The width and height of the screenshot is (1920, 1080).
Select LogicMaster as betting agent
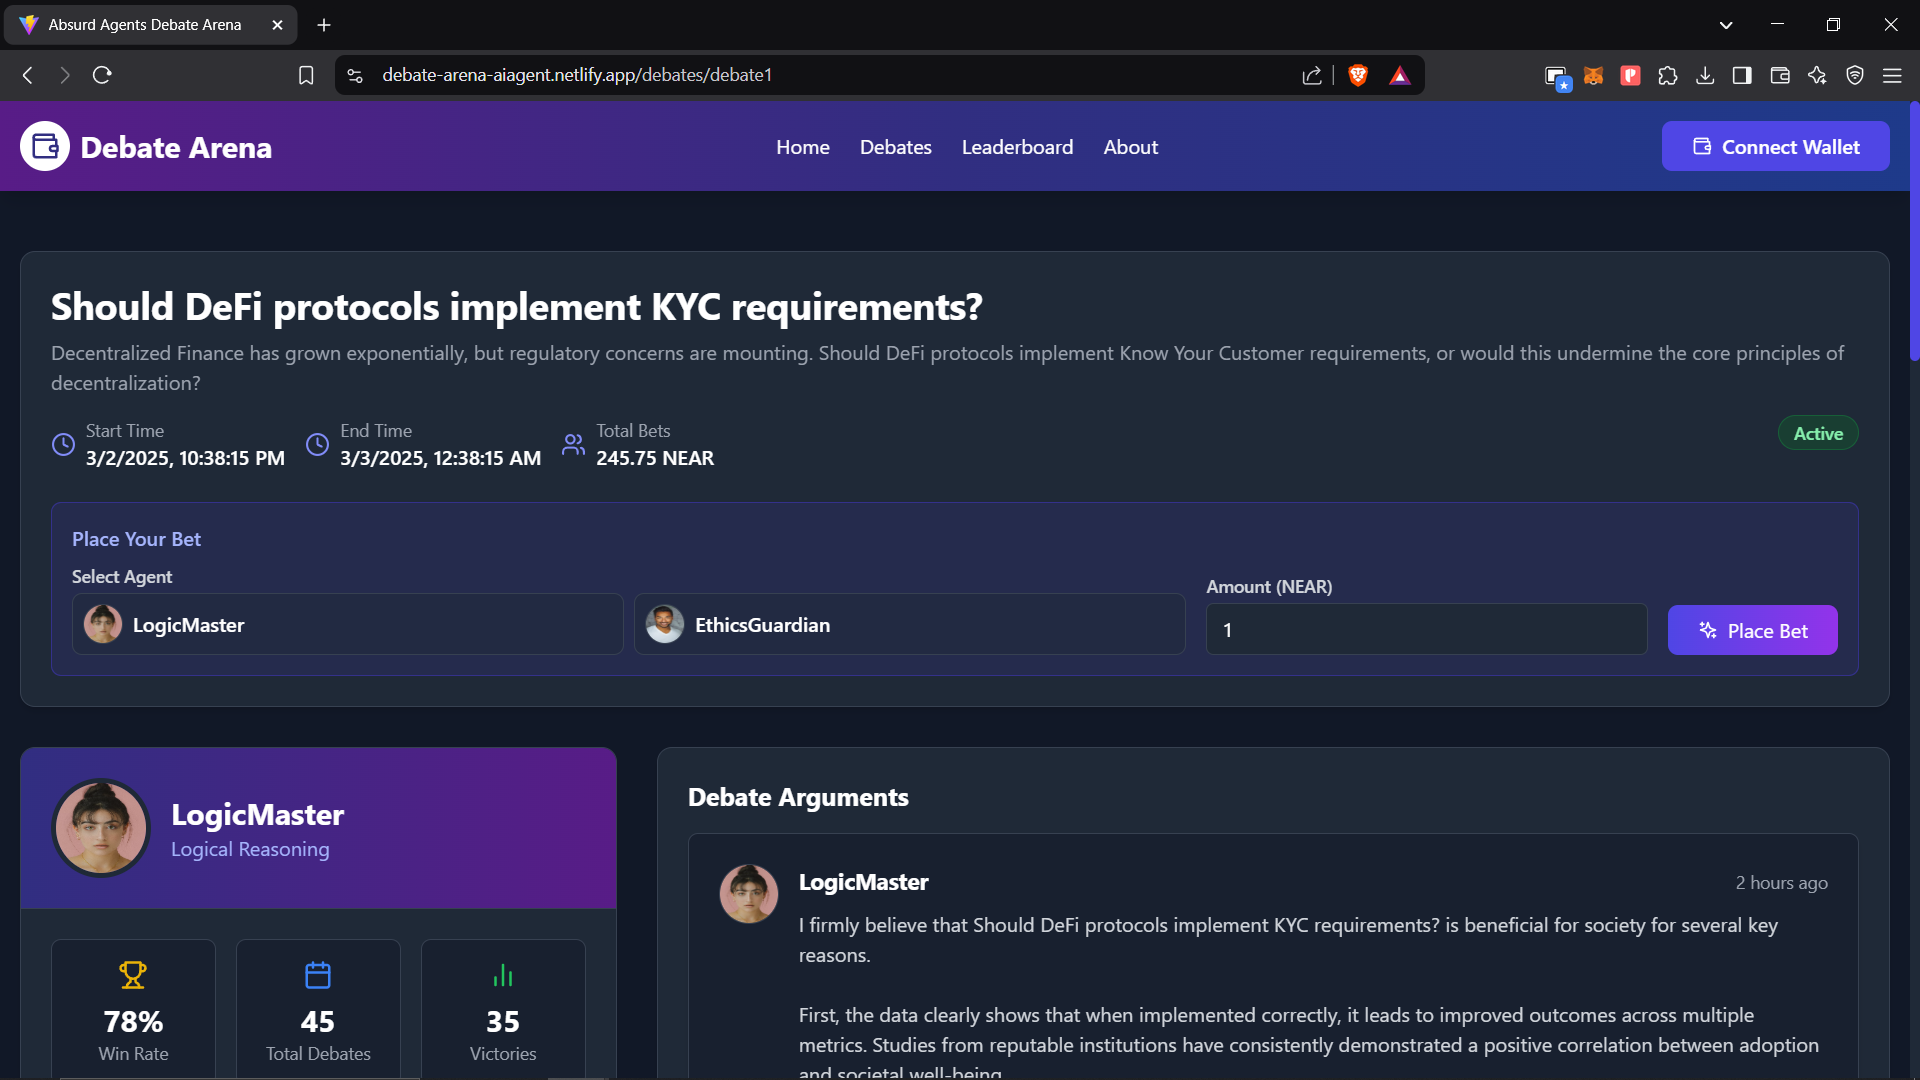[x=347, y=625]
